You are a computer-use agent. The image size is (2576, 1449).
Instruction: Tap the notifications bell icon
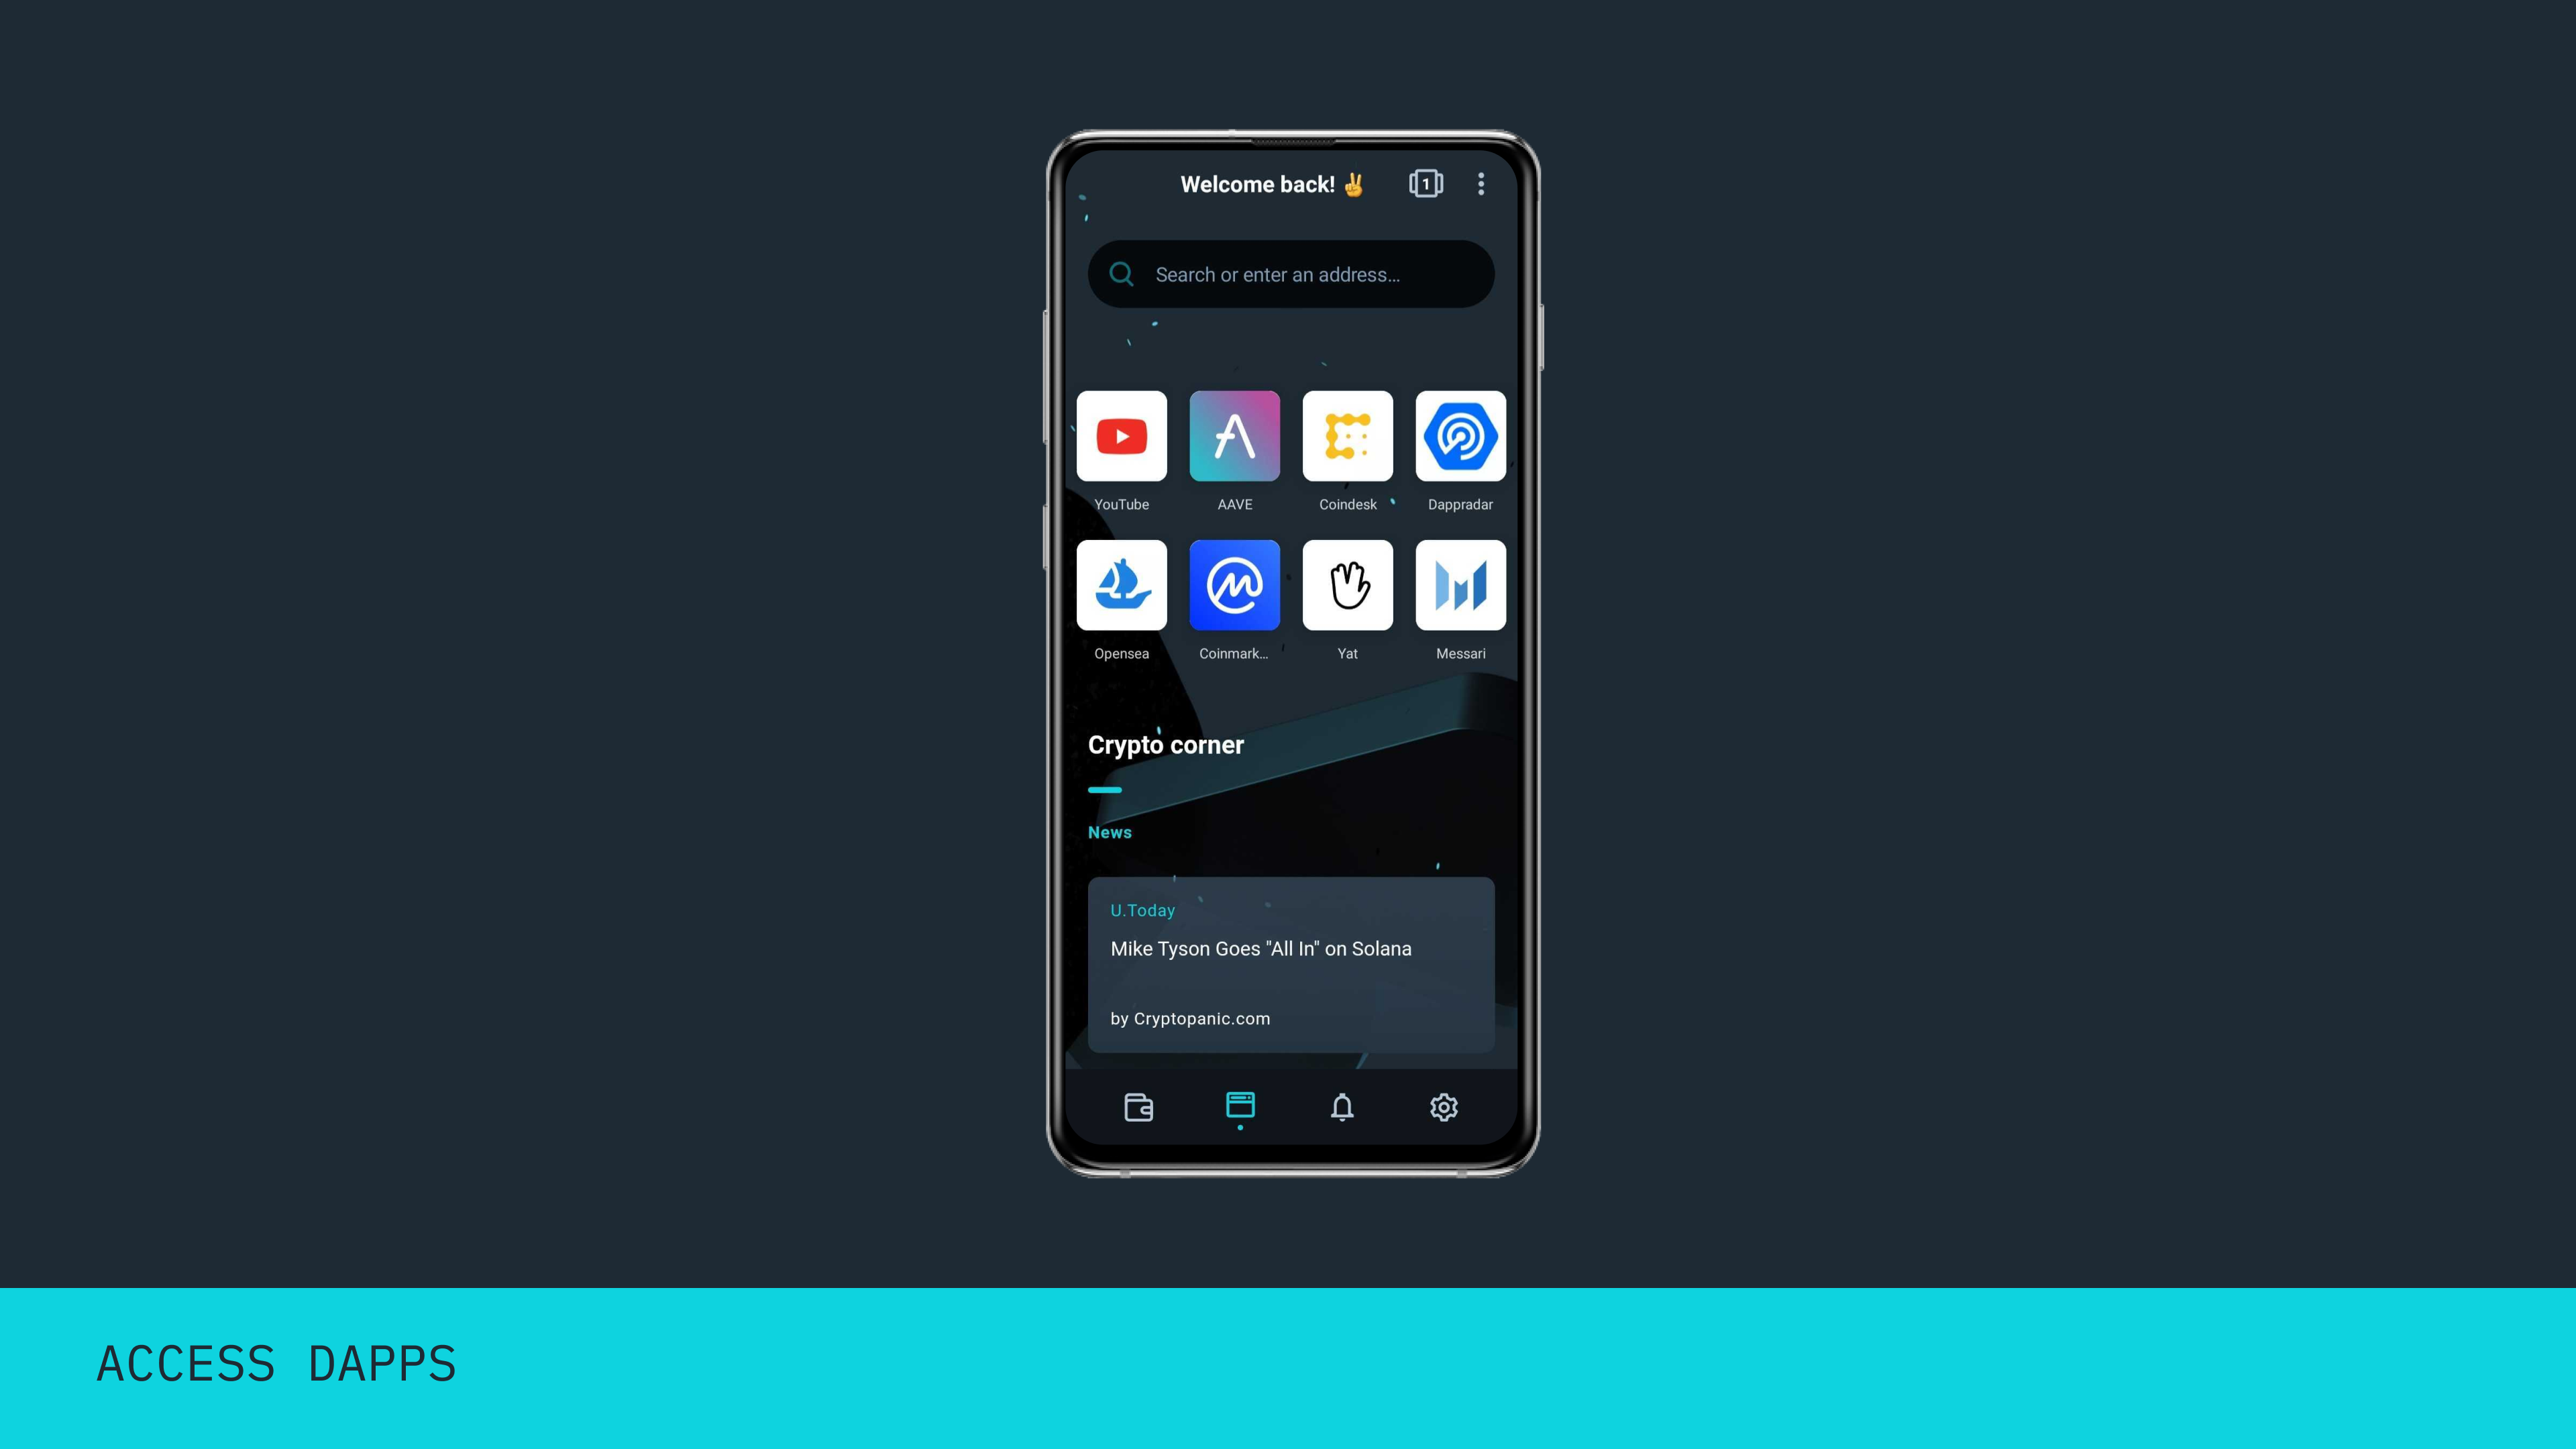pos(1341,1106)
